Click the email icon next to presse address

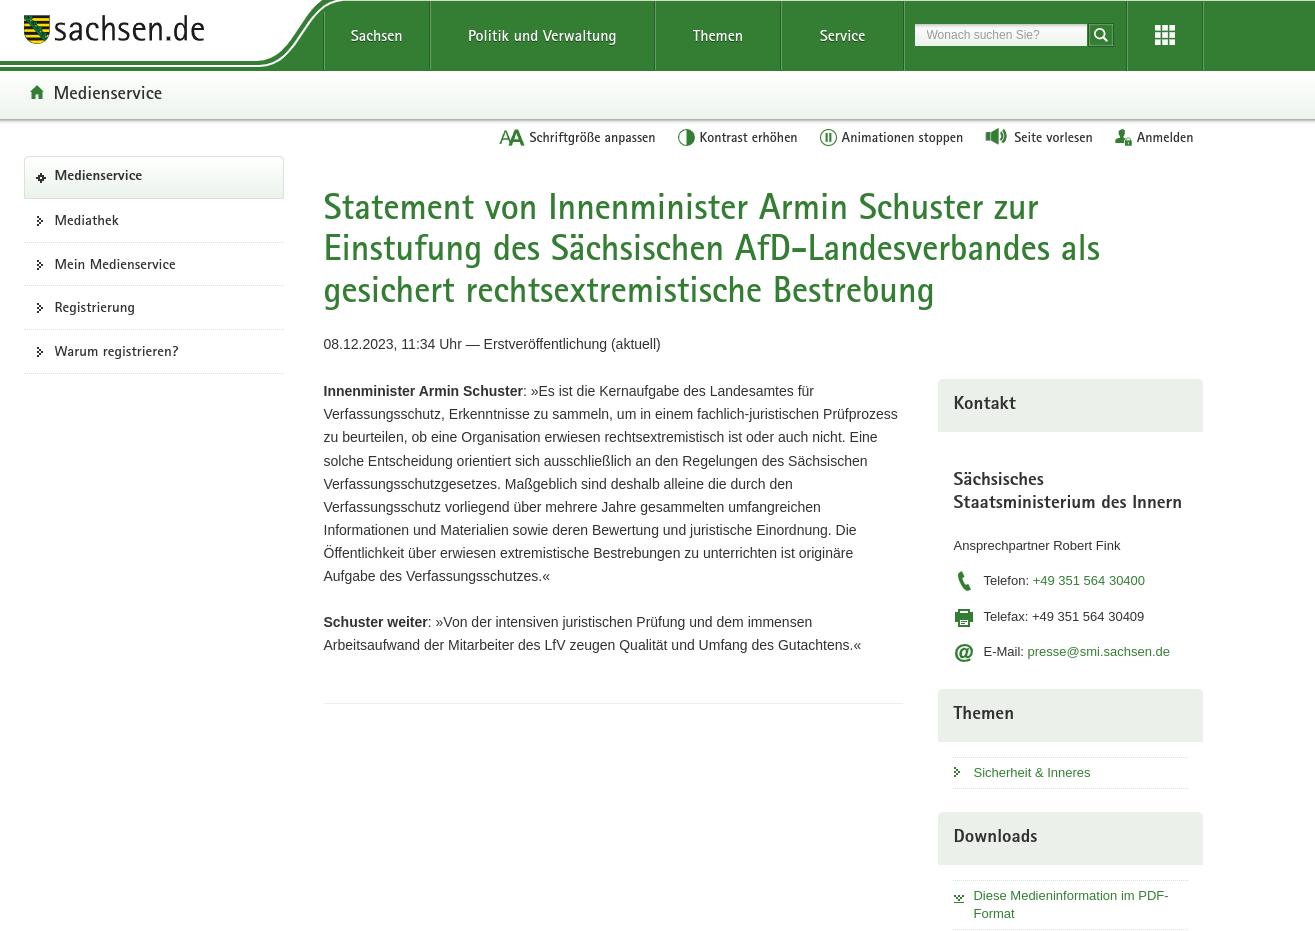tap(963, 652)
